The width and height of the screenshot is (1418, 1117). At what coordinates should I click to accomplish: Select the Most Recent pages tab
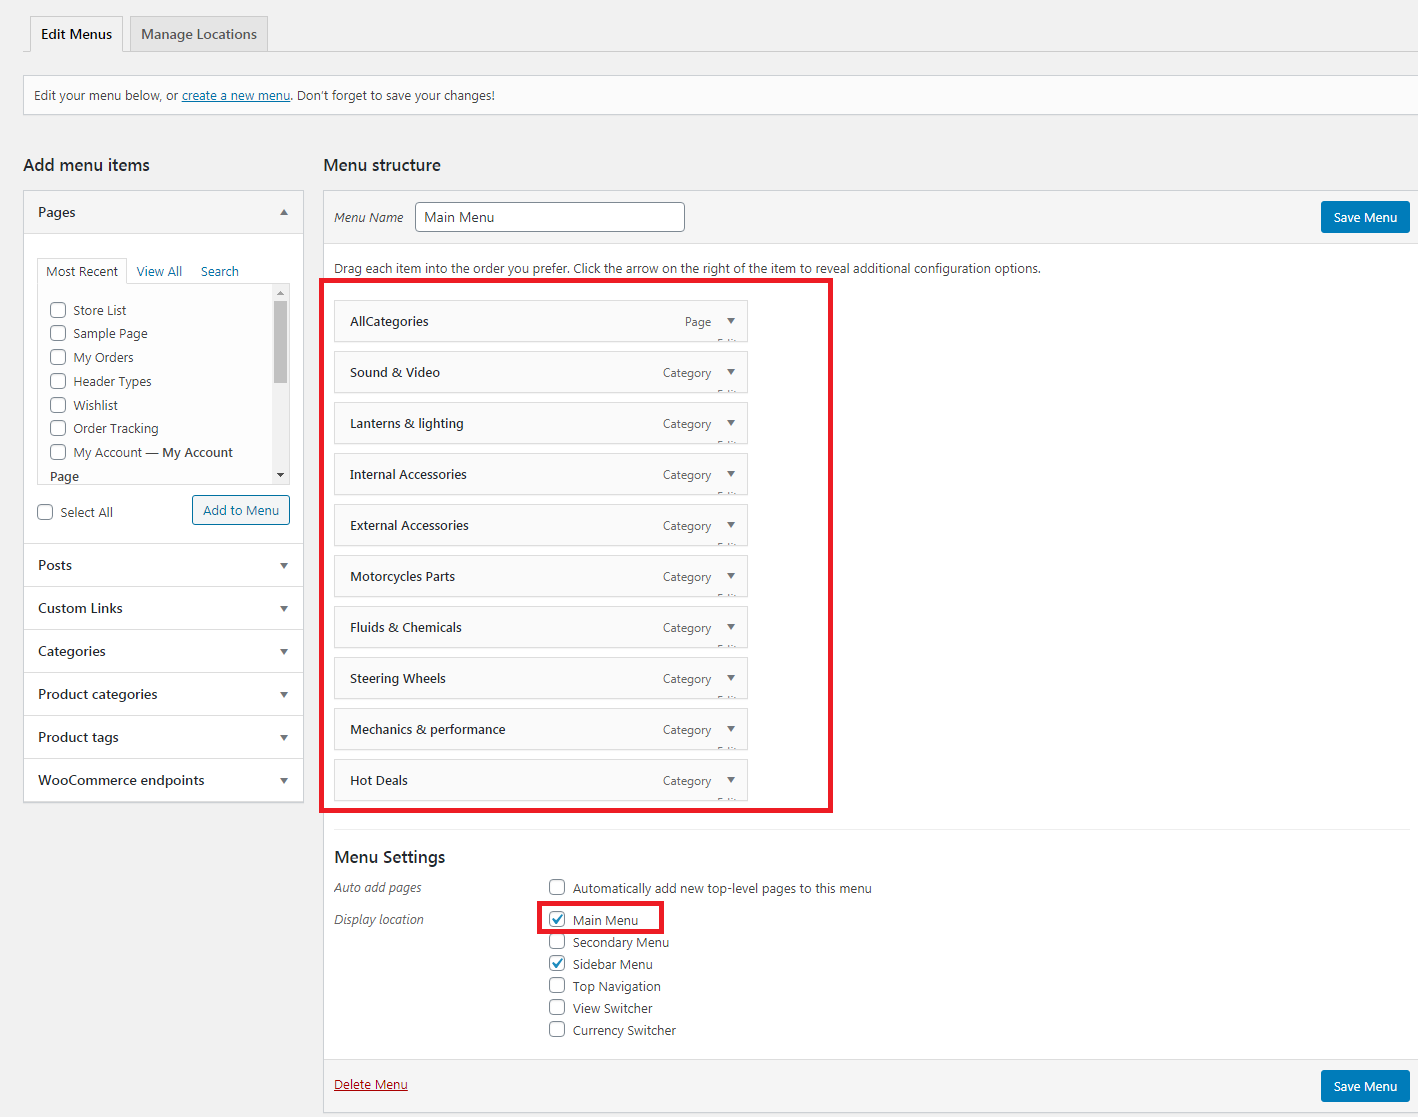click(x=82, y=271)
